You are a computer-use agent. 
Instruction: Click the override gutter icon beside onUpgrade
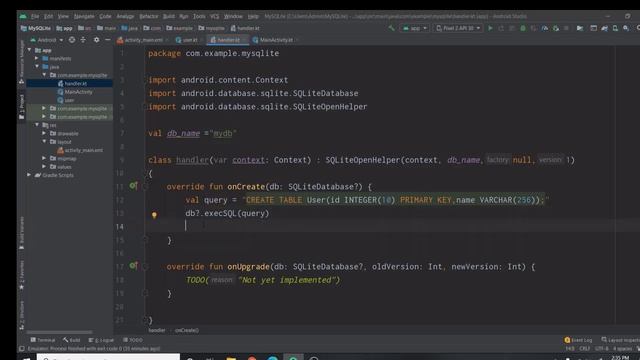click(133, 266)
